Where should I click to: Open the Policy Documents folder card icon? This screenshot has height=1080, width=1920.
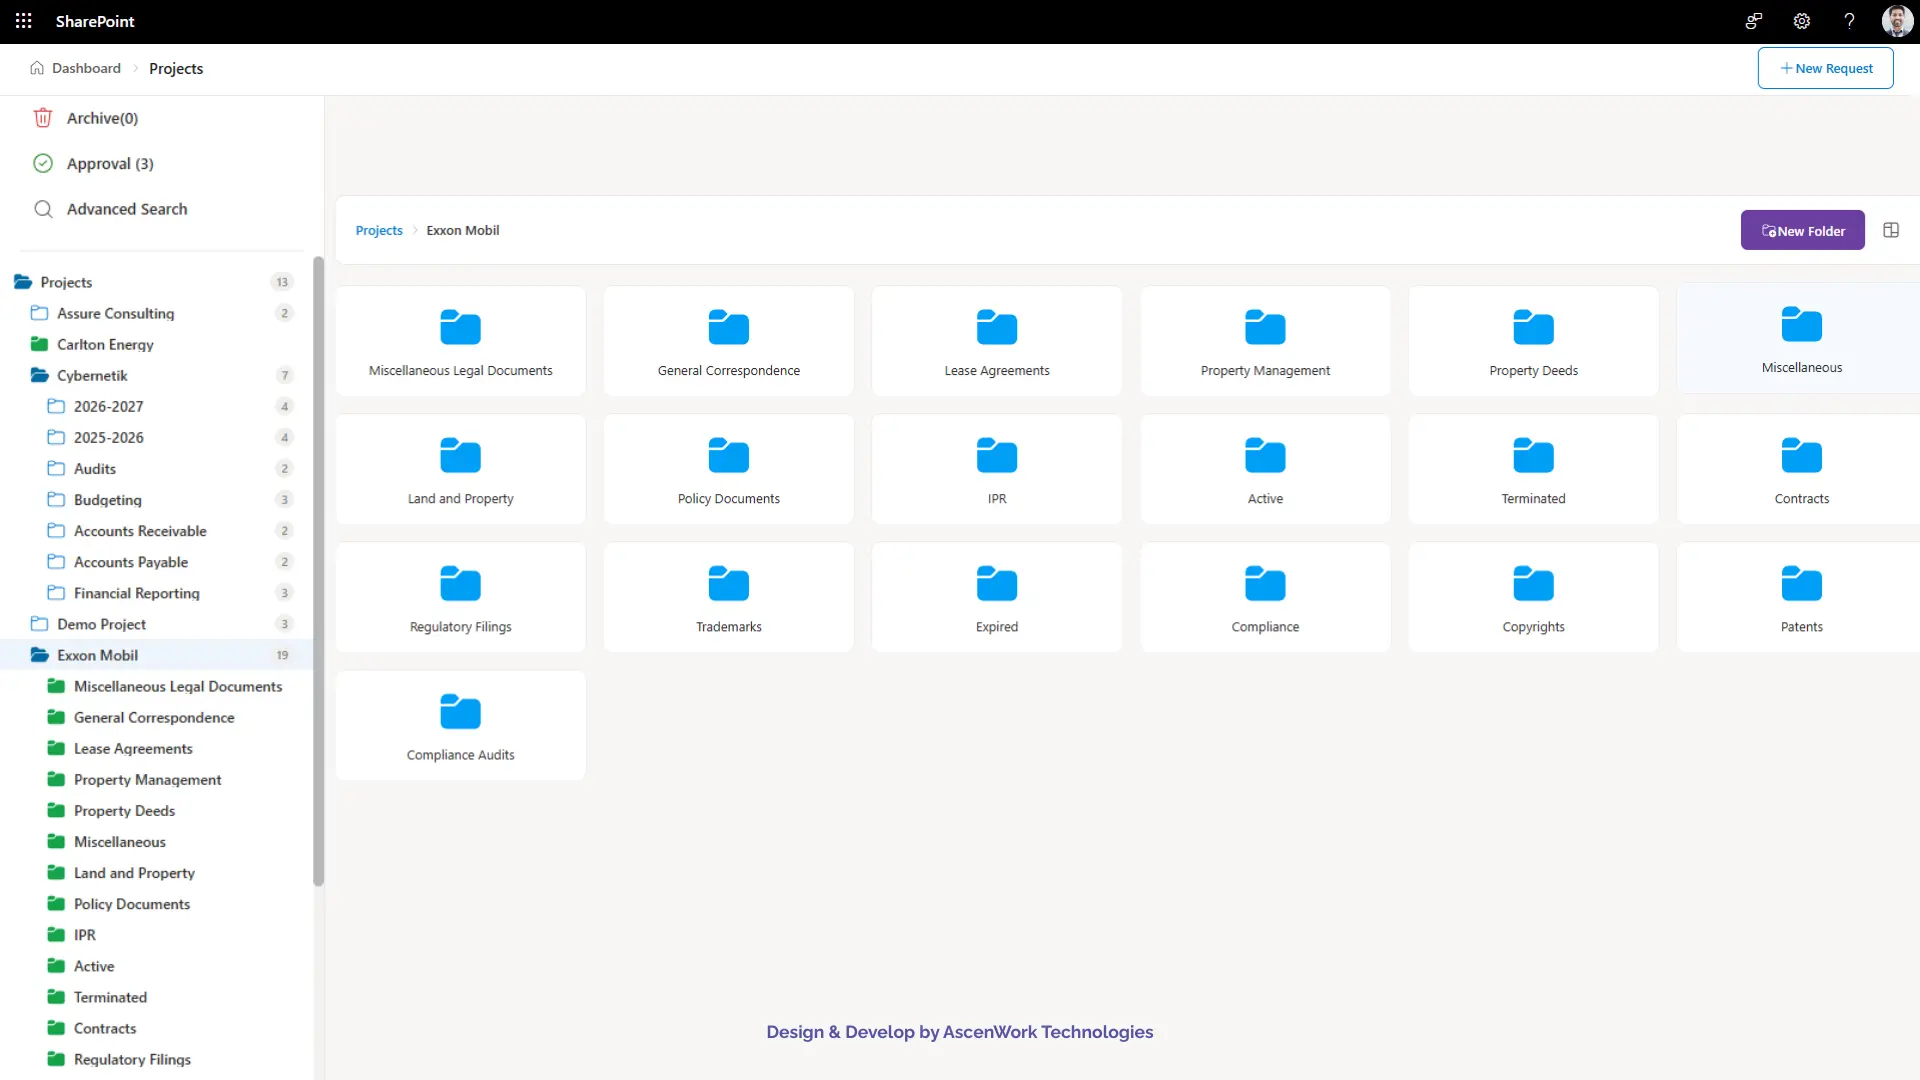(728, 455)
